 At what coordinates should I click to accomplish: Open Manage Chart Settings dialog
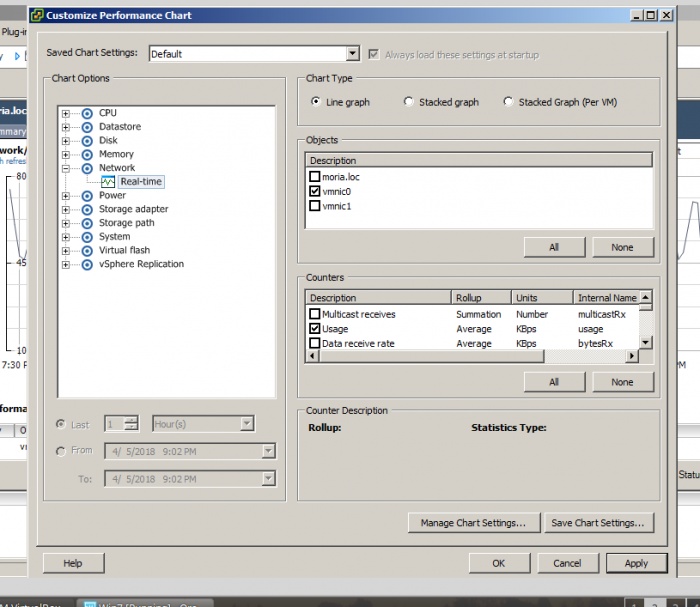tap(474, 523)
